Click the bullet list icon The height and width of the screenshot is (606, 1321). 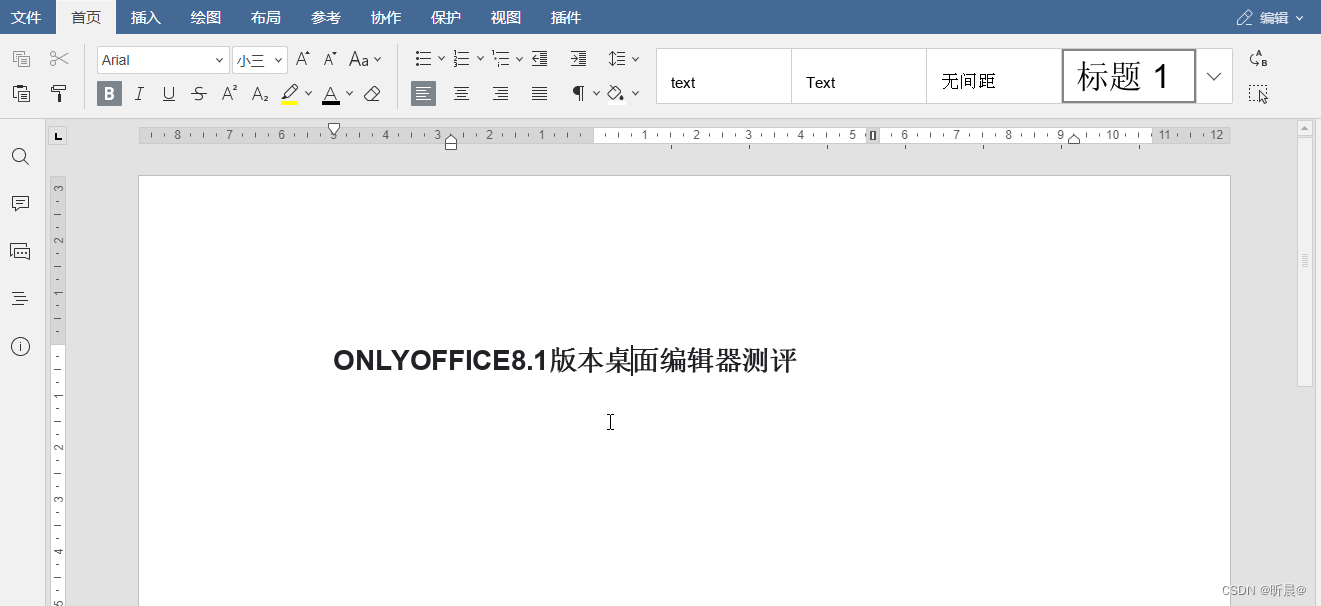coord(423,59)
